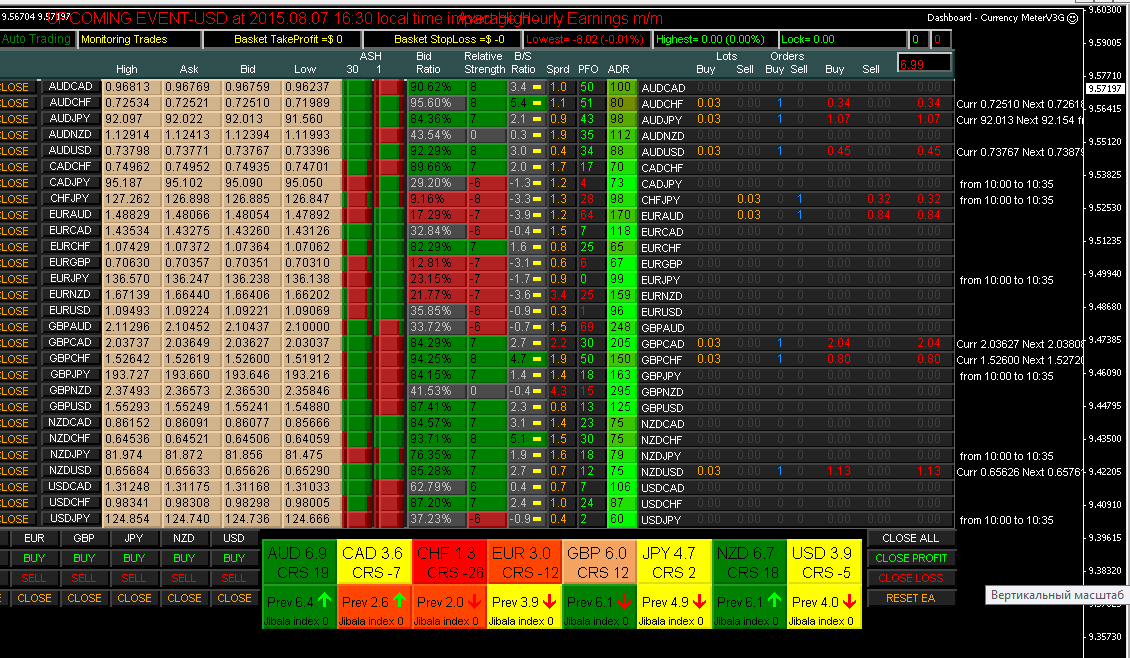1130x658 pixels.
Task: Click the GBP 6.0 CRS 12 strength tile
Action: coord(600,562)
